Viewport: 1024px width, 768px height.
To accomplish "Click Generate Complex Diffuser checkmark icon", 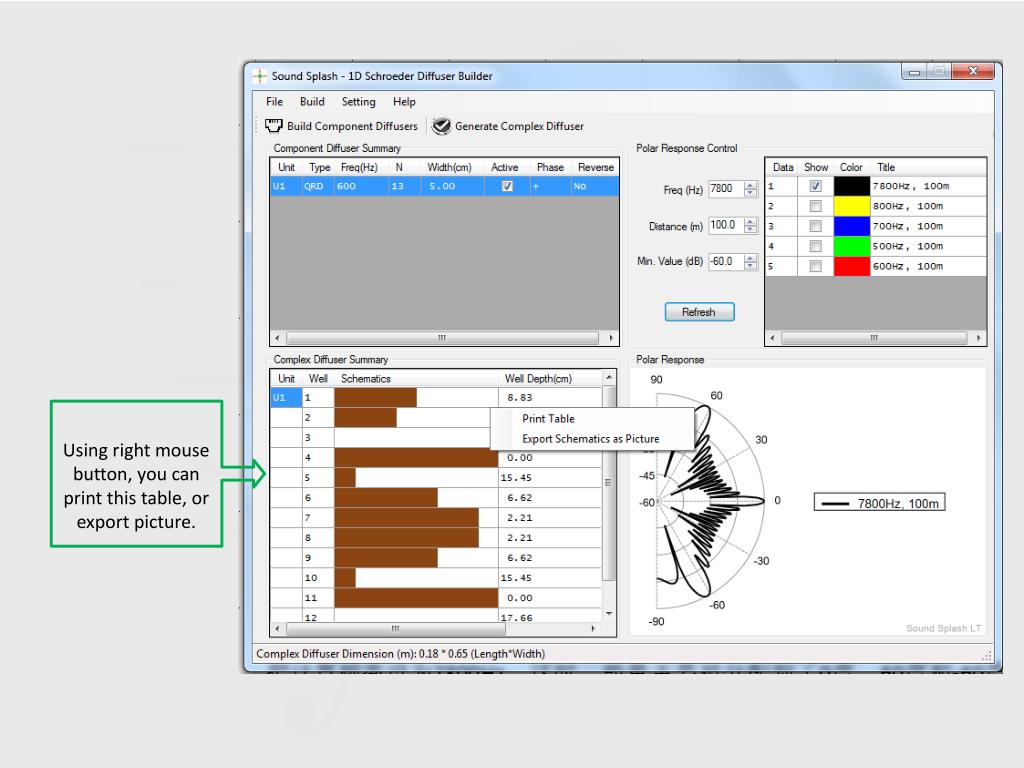I will pos(441,126).
